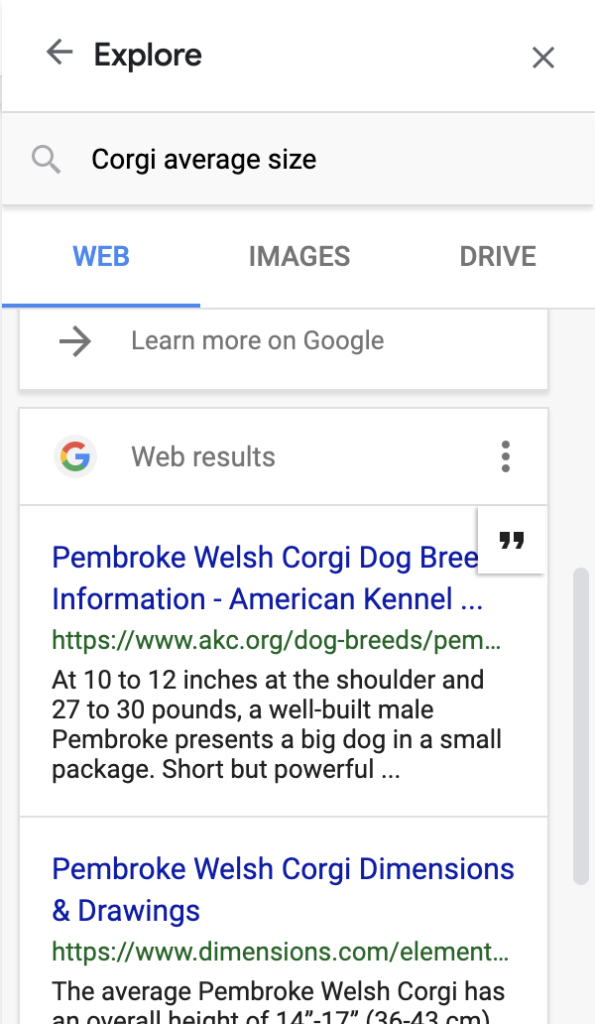Click the AKC result snippet text

pos(277,725)
